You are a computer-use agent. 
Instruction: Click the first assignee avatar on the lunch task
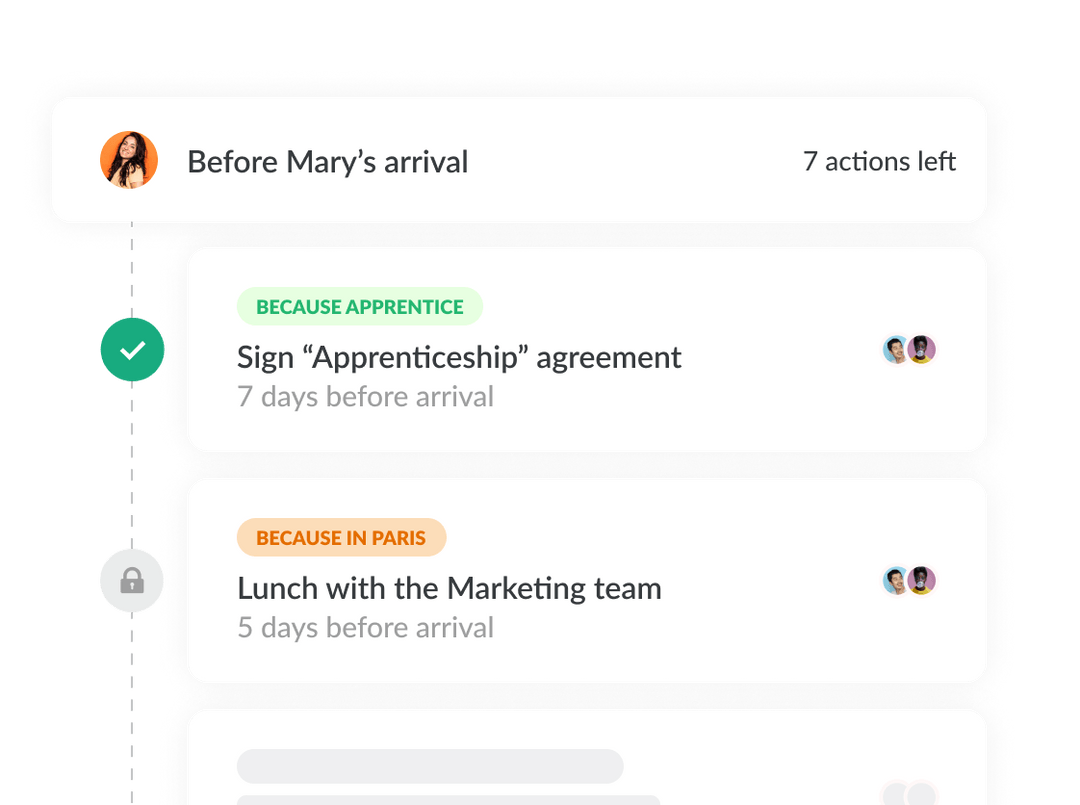click(894, 580)
